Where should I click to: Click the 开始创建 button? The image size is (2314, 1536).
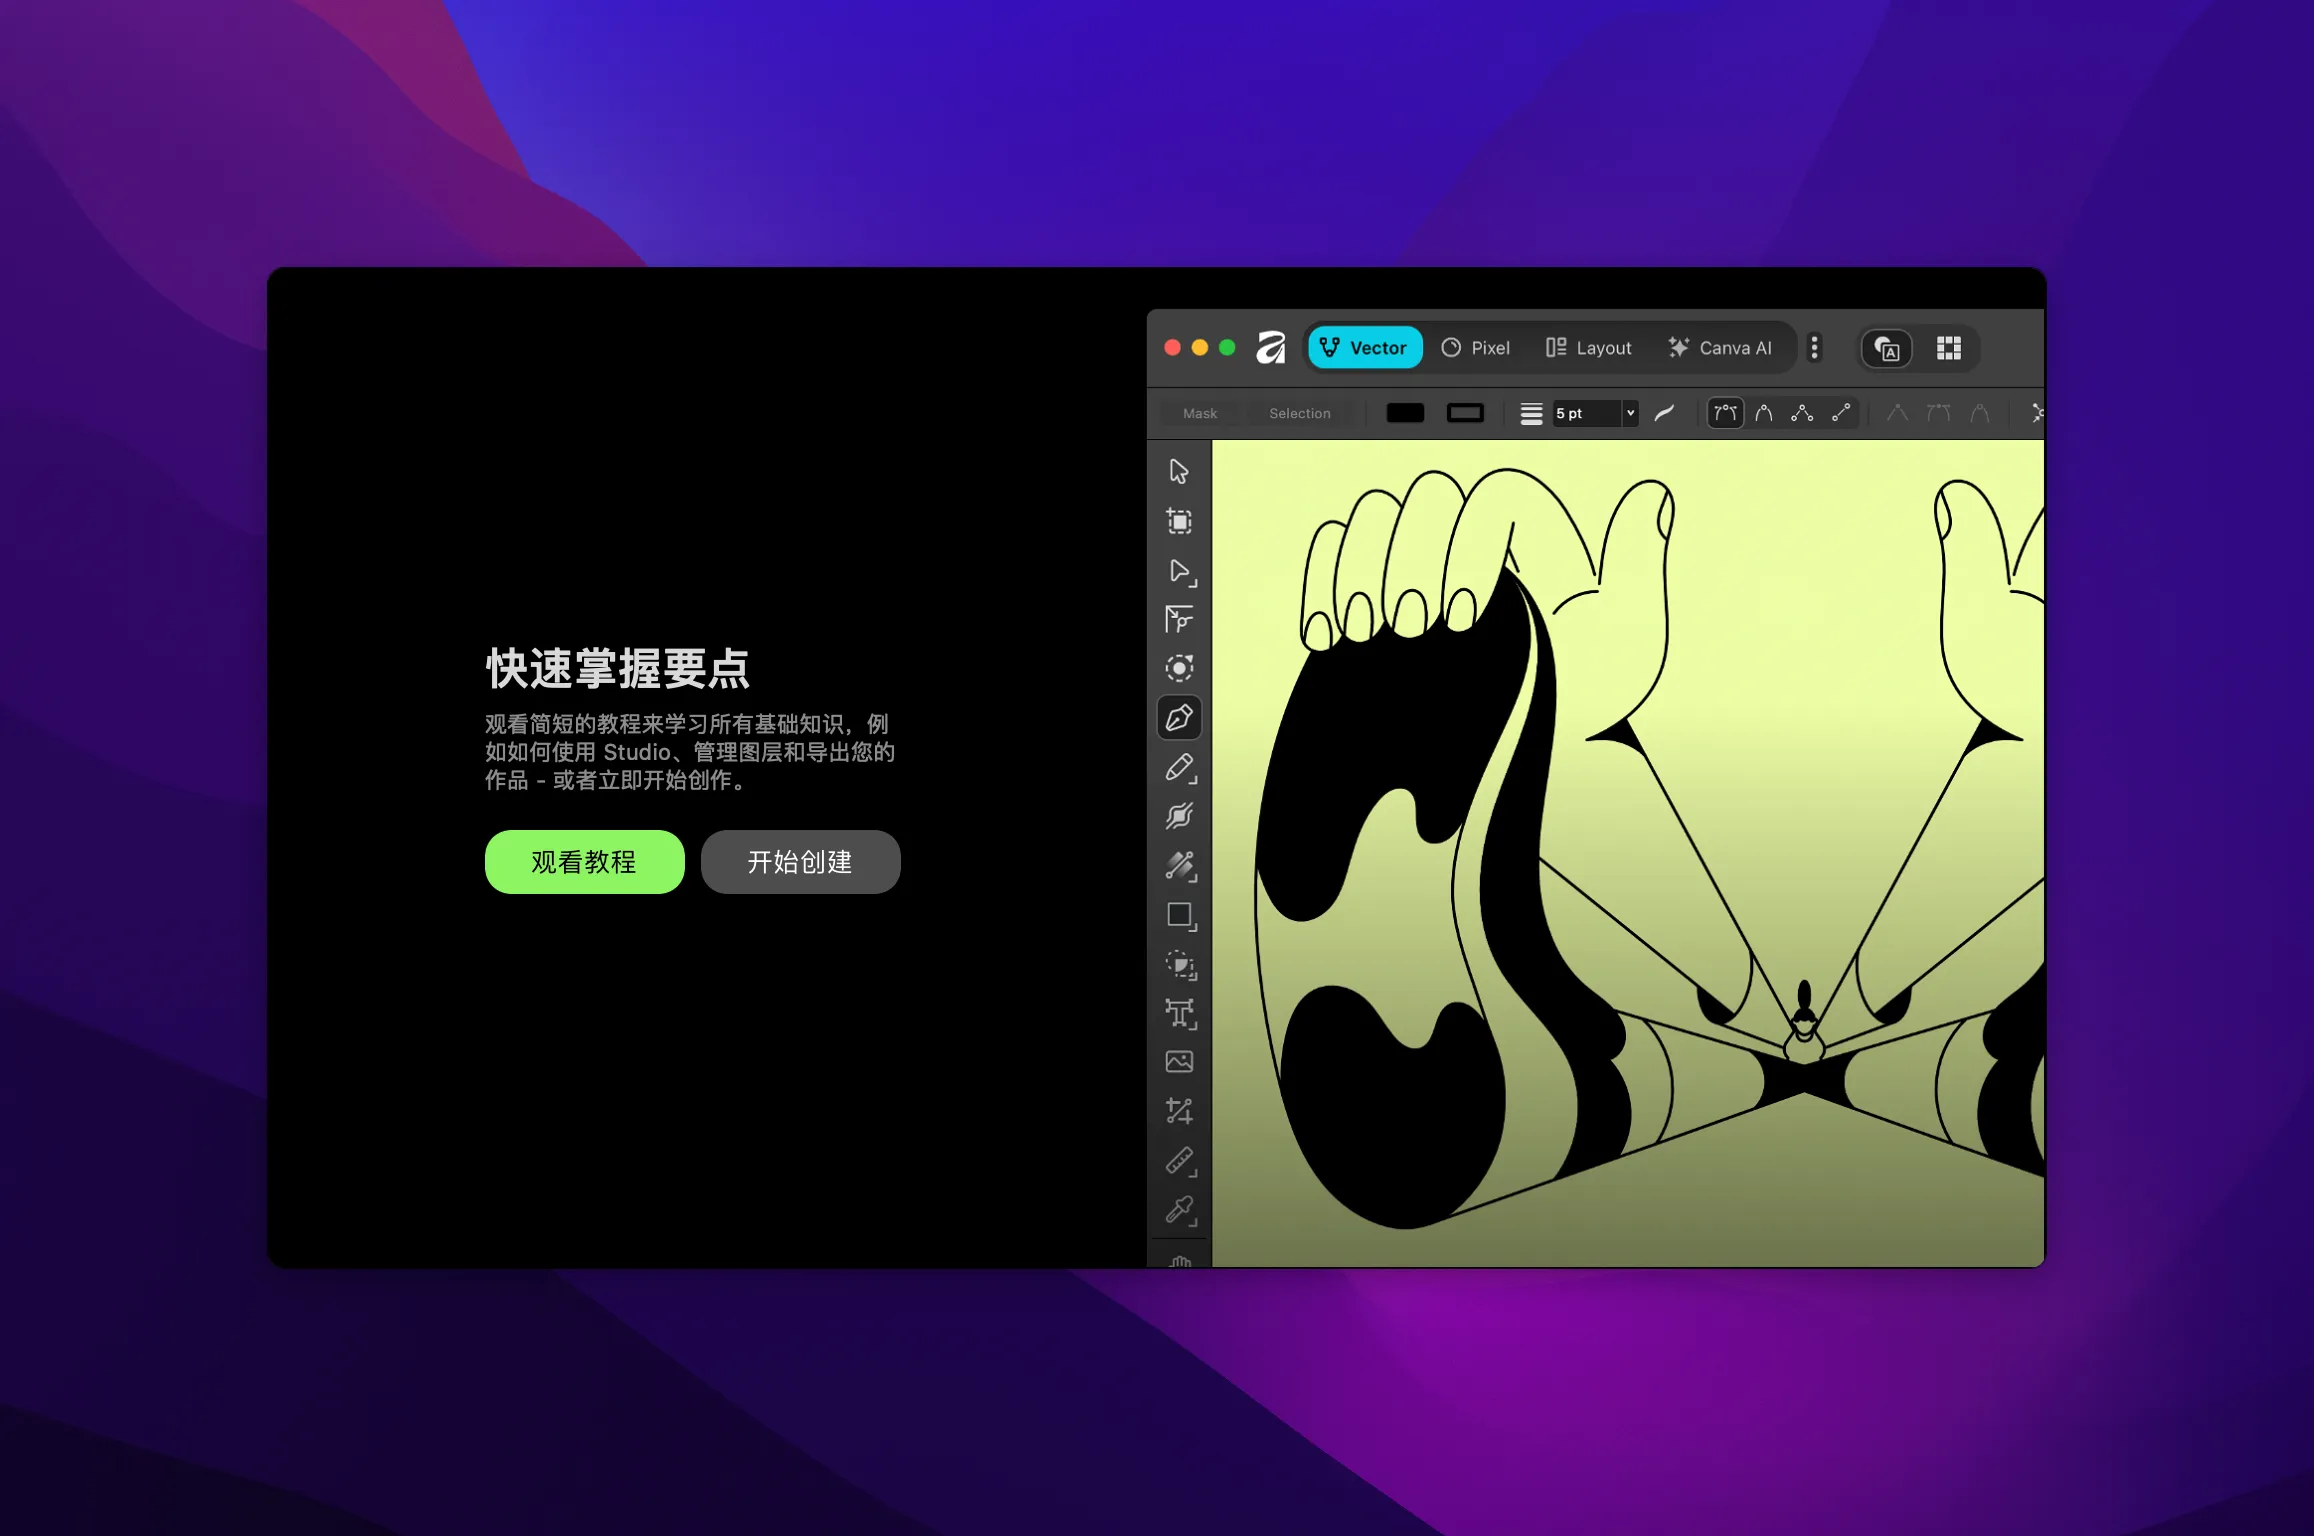800,862
